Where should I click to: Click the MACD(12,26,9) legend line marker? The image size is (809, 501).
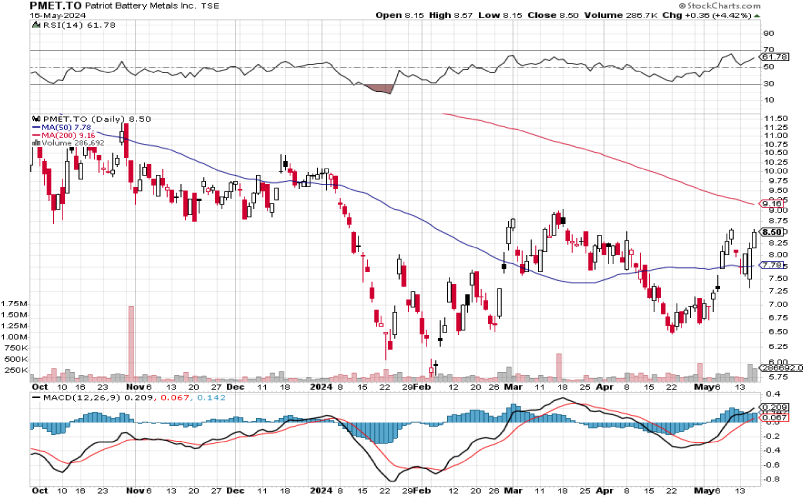pyautogui.click(x=35, y=397)
